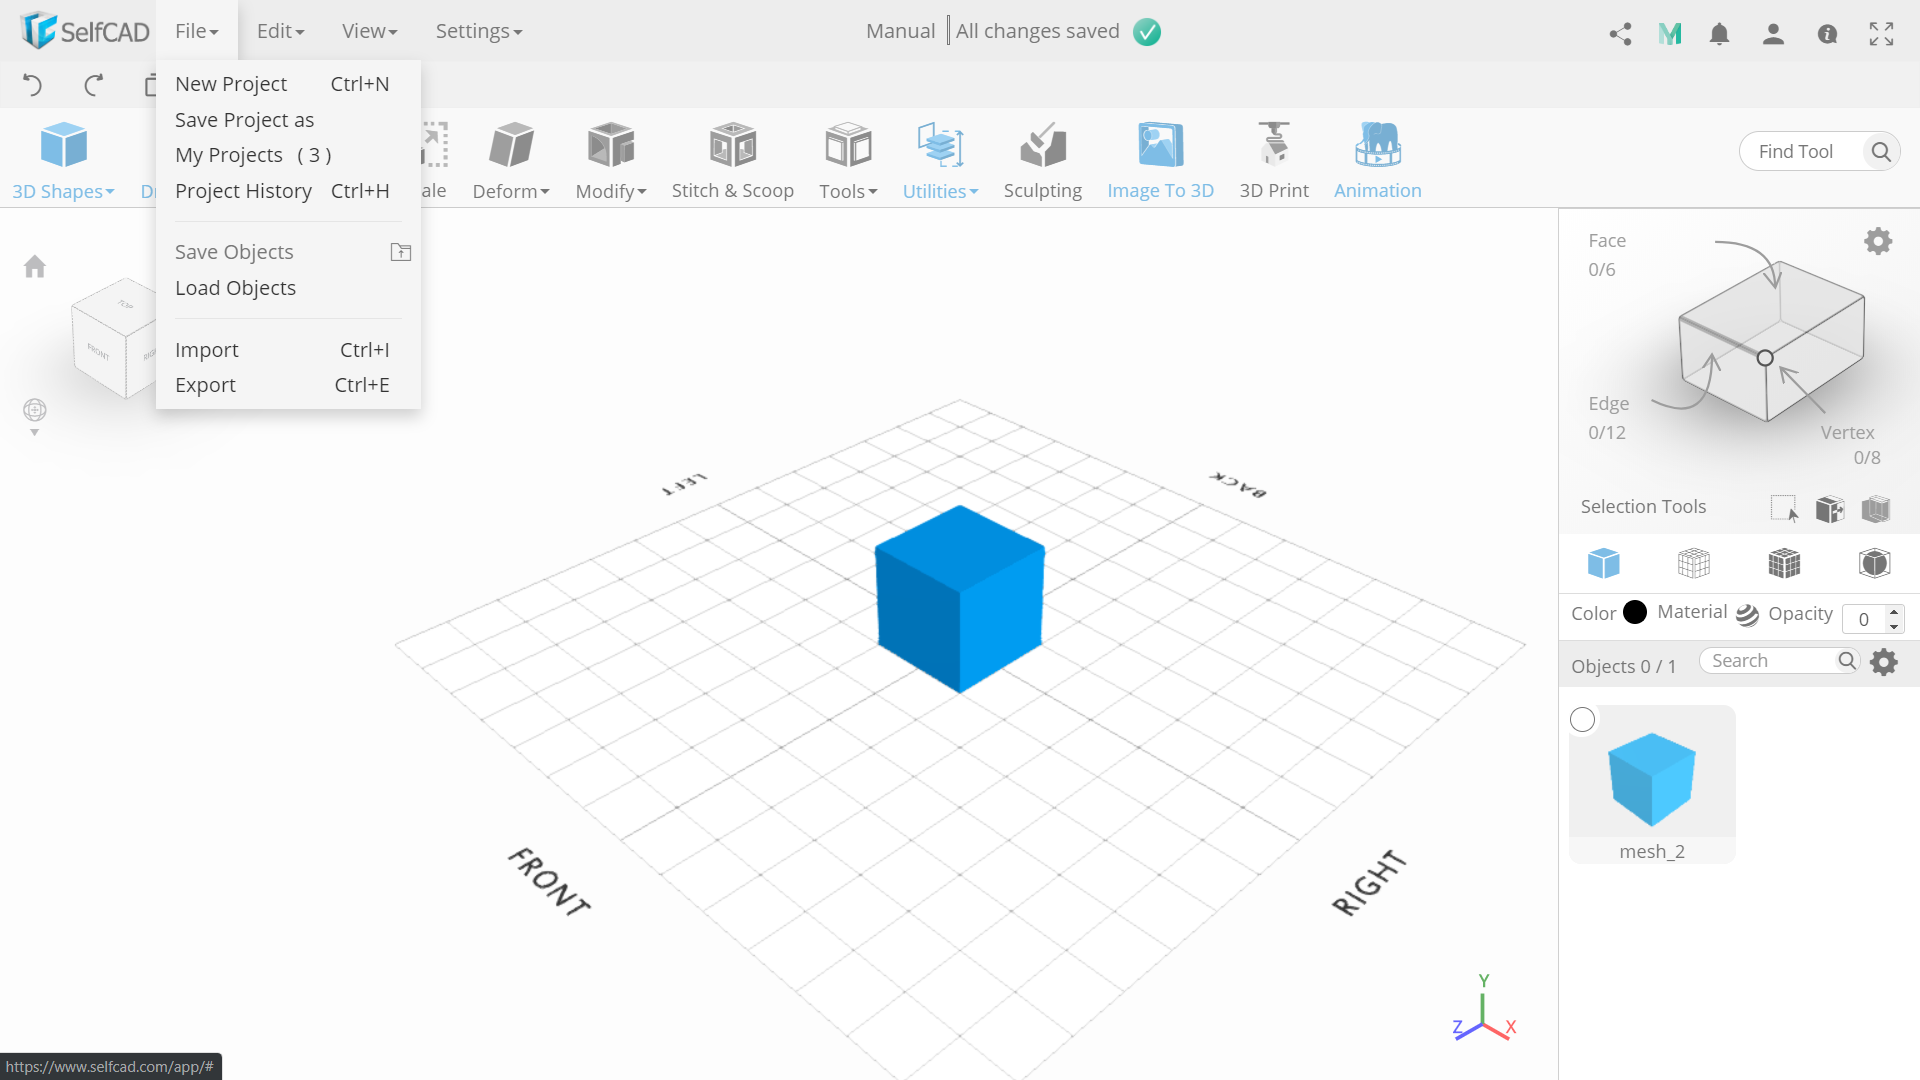
Task: Open notifications bell icon
Action: click(x=1719, y=34)
